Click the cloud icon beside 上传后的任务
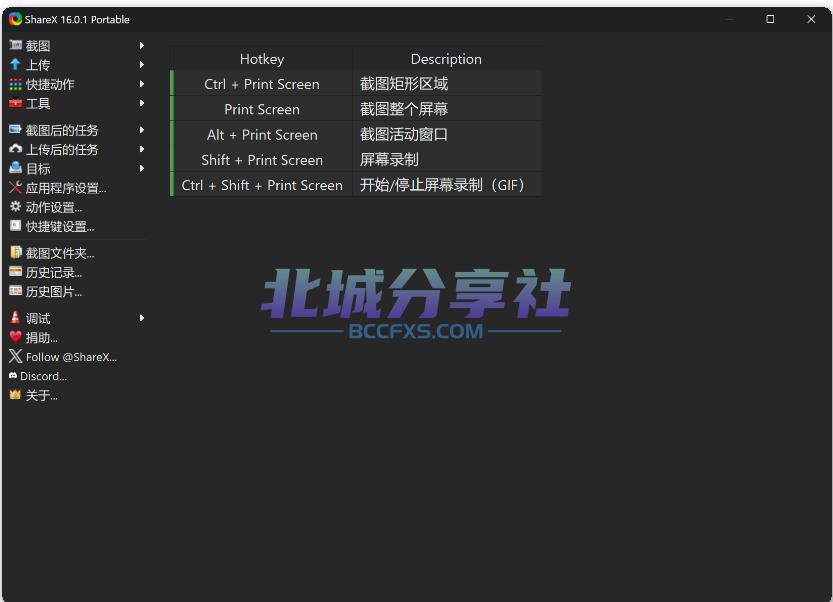Image resolution: width=833 pixels, height=602 pixels. tap(15, 149)
